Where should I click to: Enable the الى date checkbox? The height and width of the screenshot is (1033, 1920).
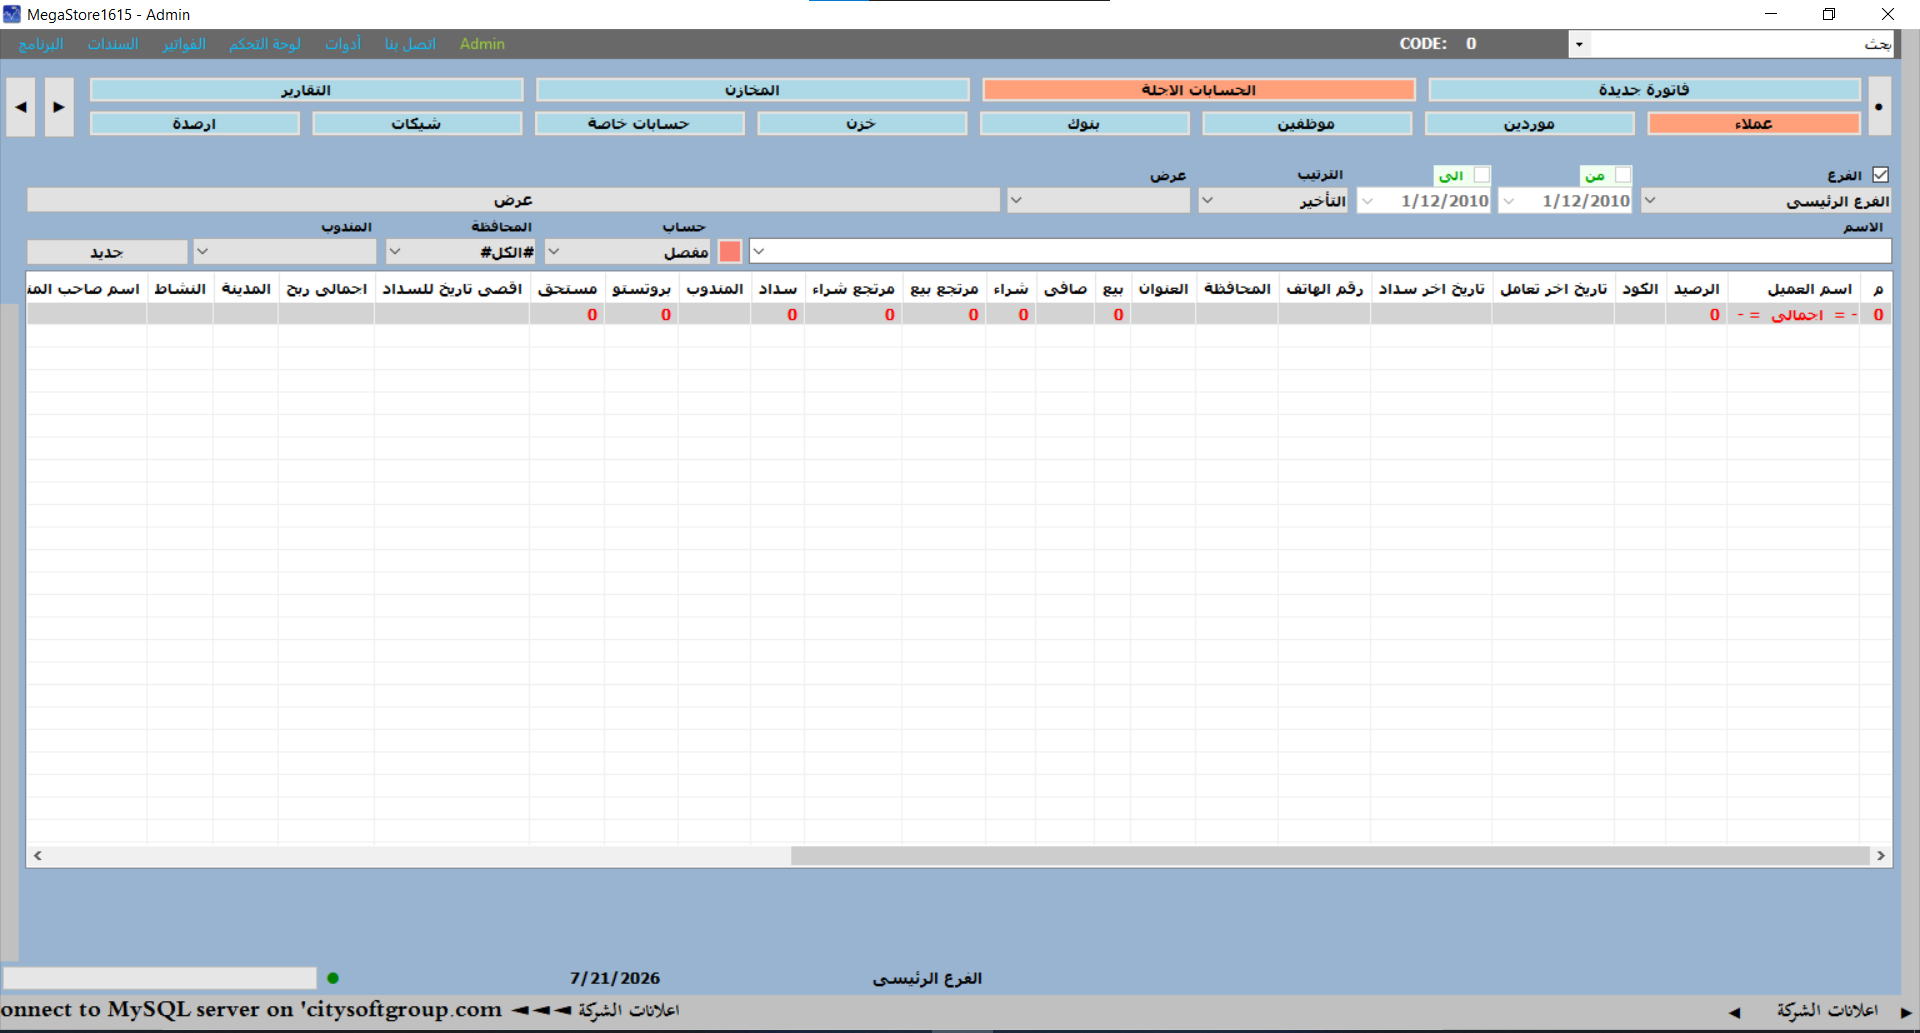(x=1482, y=175)
